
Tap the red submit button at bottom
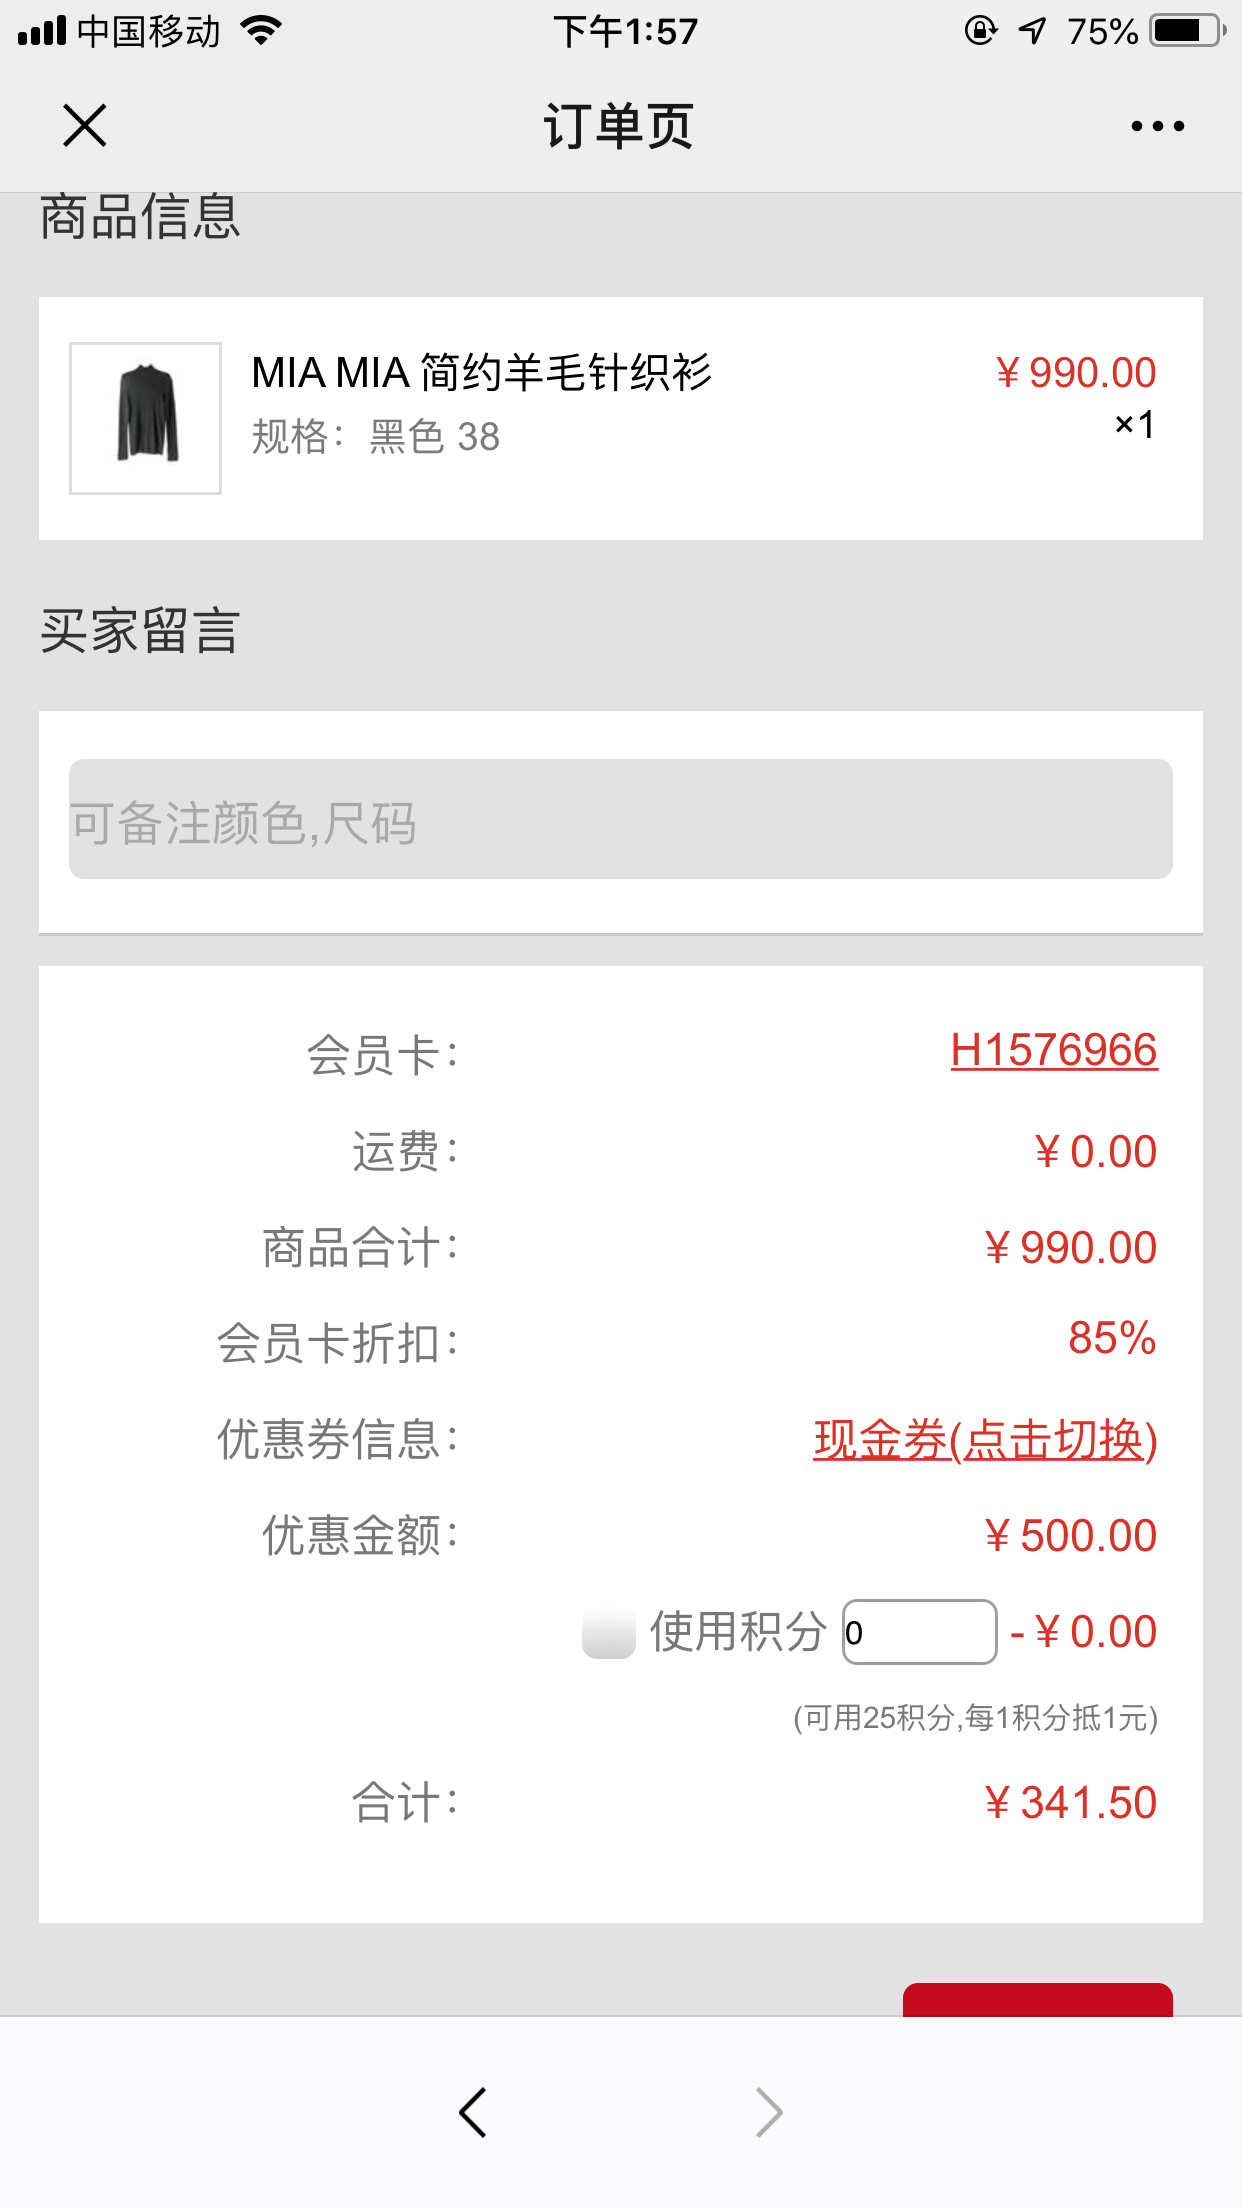click(1037, 2000)
